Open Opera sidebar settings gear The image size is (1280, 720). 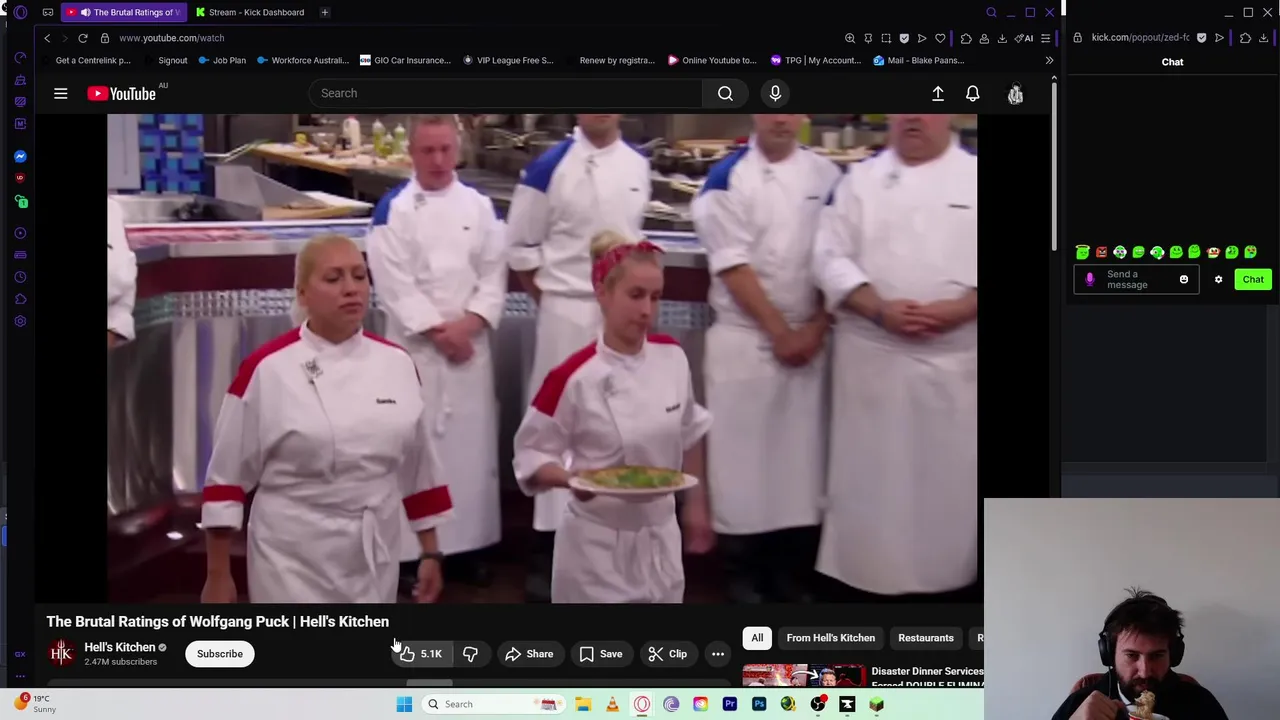20,321
